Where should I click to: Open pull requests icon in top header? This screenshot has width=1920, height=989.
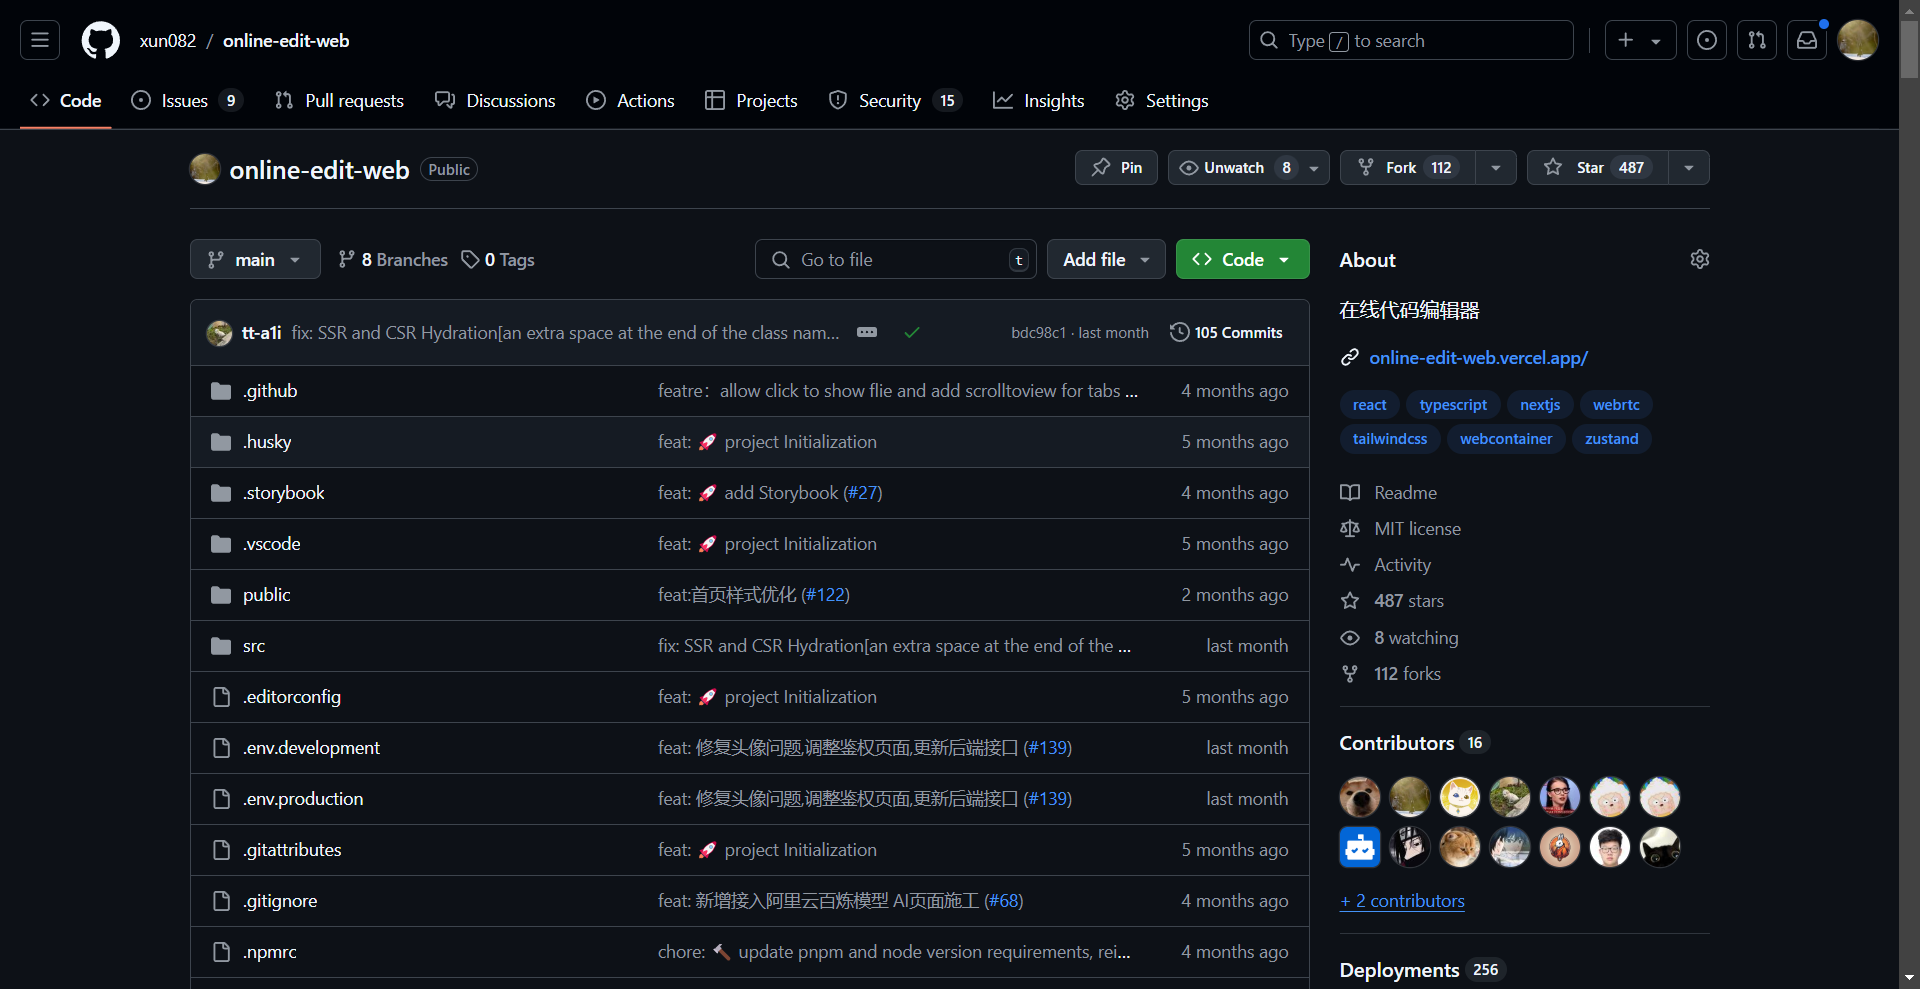(x=1757, y=40)
